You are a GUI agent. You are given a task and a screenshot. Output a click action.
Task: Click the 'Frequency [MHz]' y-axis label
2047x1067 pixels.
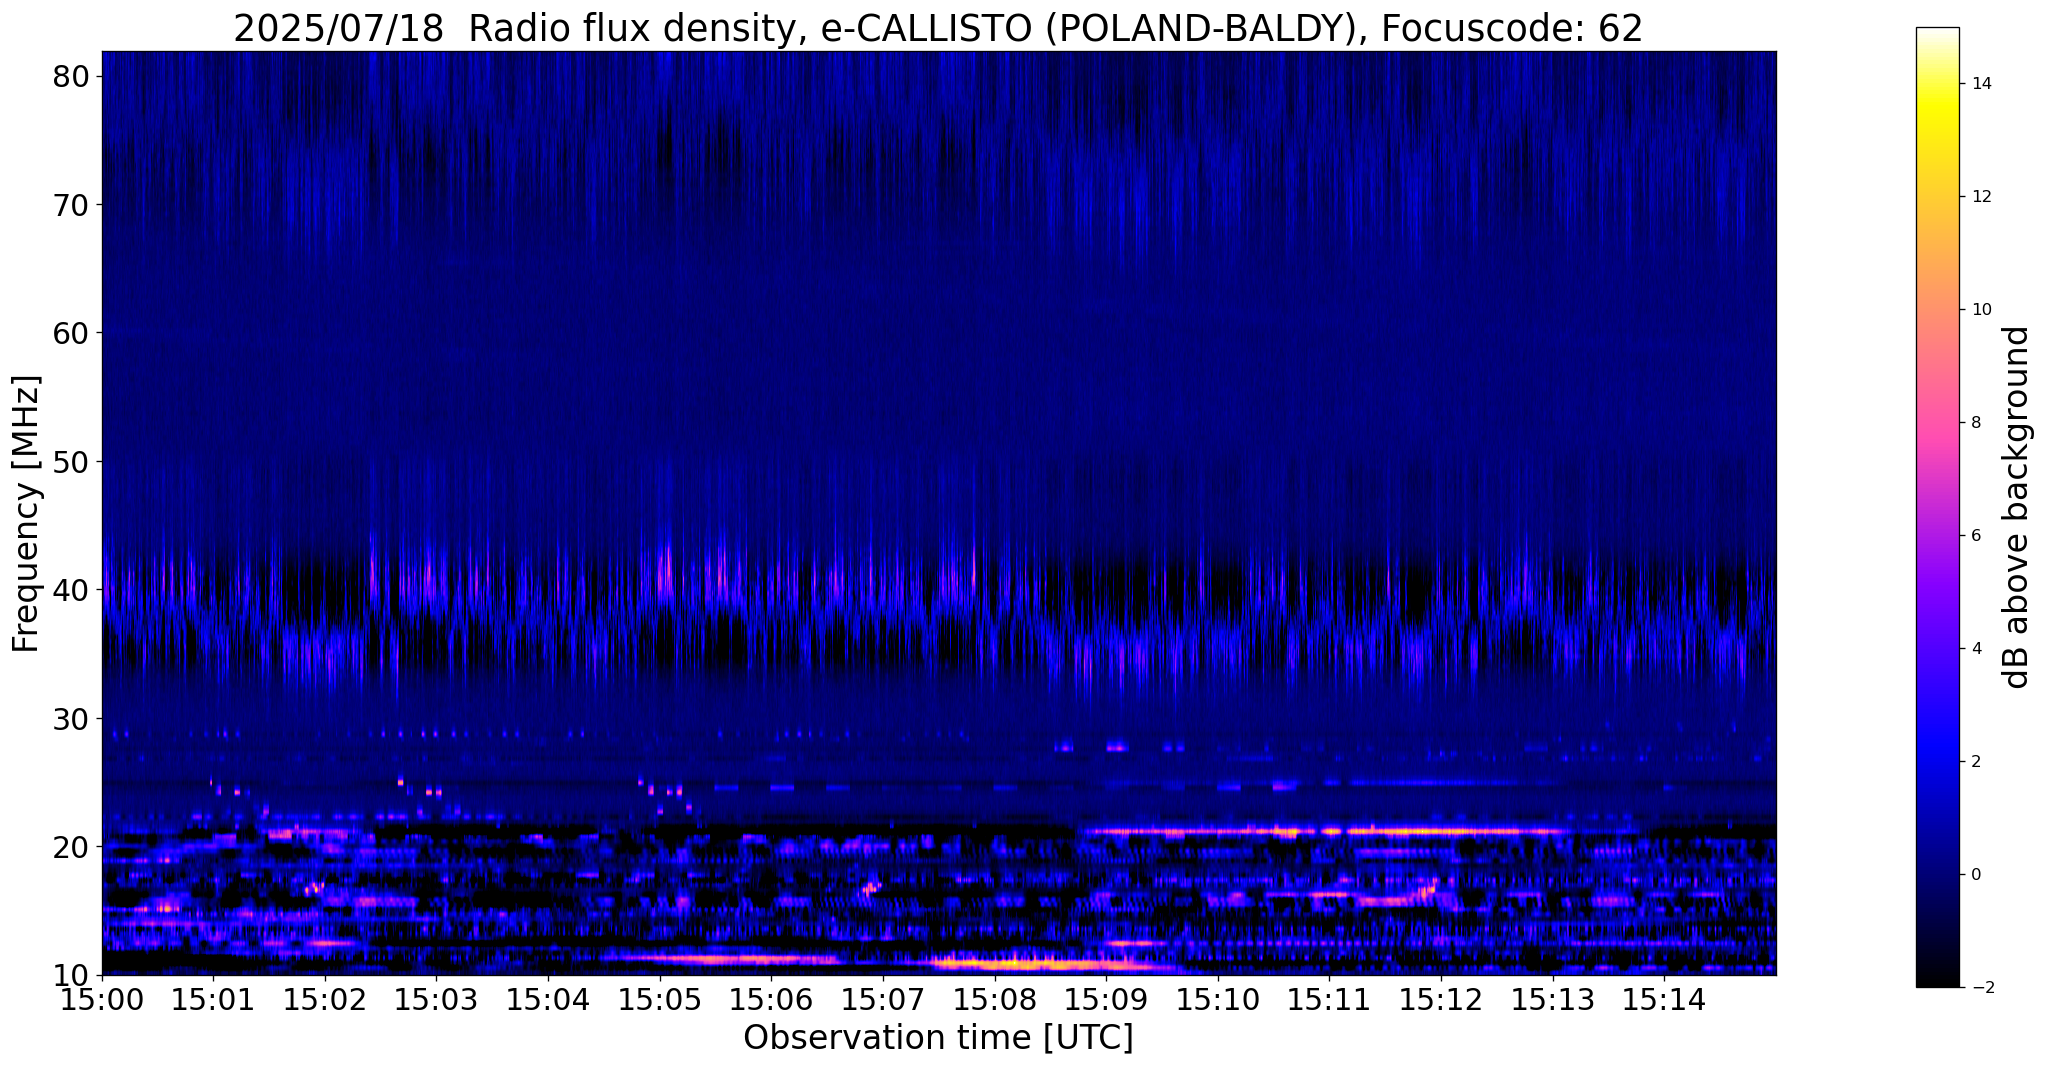pyautogui.click(x=26, y=513)
